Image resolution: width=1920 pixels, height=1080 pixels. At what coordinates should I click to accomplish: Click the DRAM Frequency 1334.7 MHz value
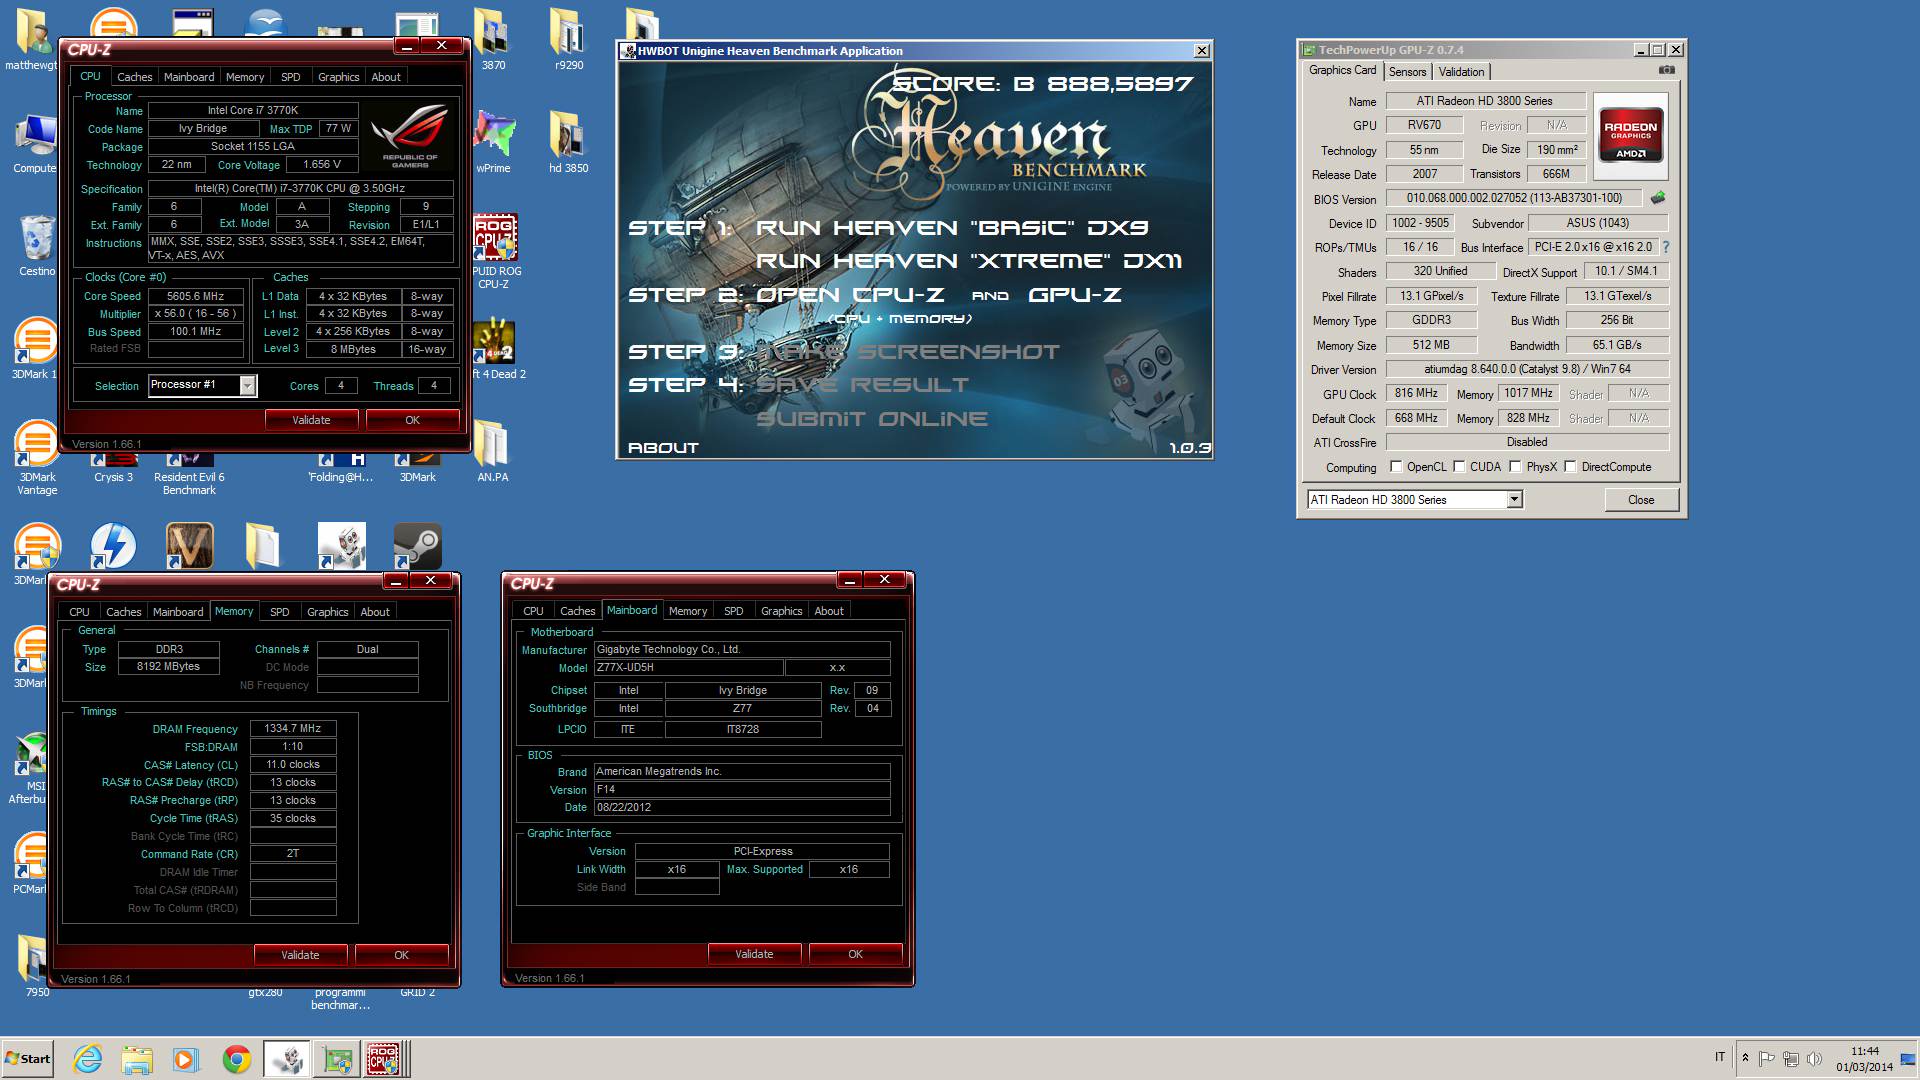tap(292, 728)
